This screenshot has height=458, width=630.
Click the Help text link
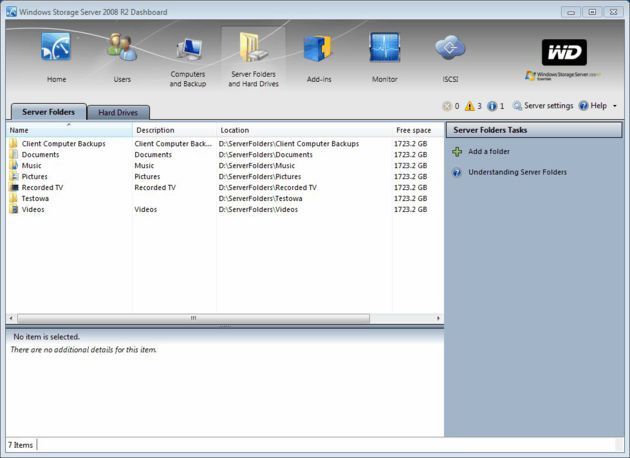coord(598,106)
